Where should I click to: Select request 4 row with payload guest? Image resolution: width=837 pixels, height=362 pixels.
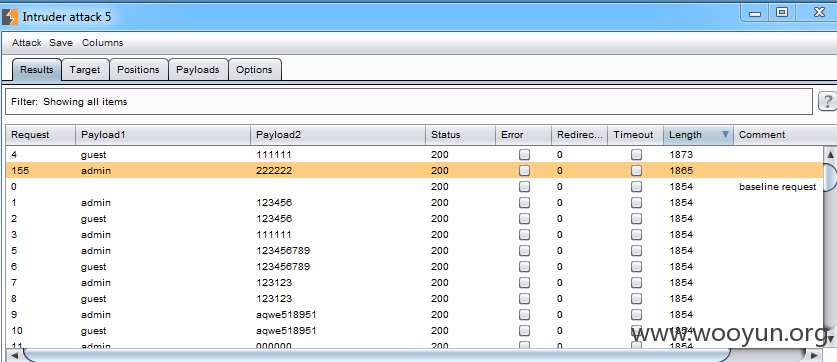click(414, 155)
